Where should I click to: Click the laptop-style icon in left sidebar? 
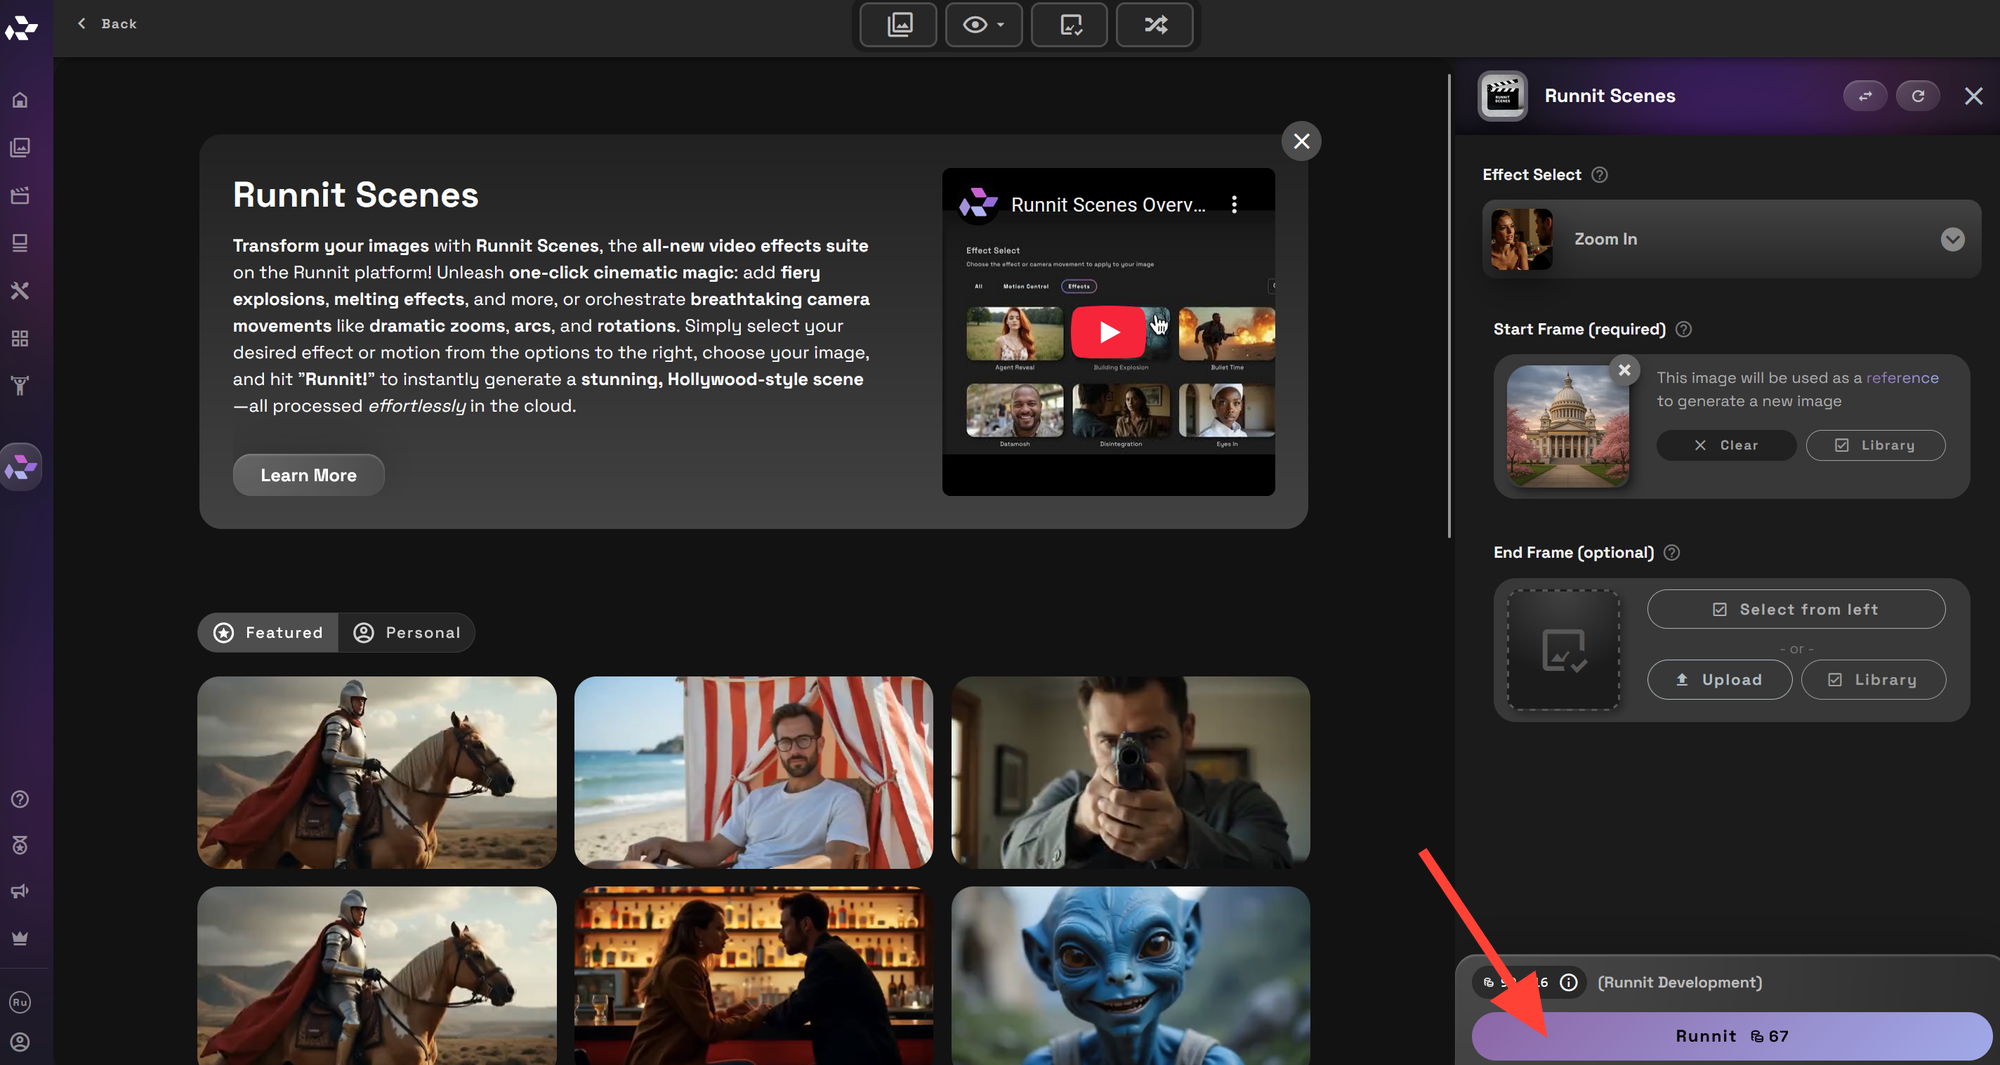point(20,243)
